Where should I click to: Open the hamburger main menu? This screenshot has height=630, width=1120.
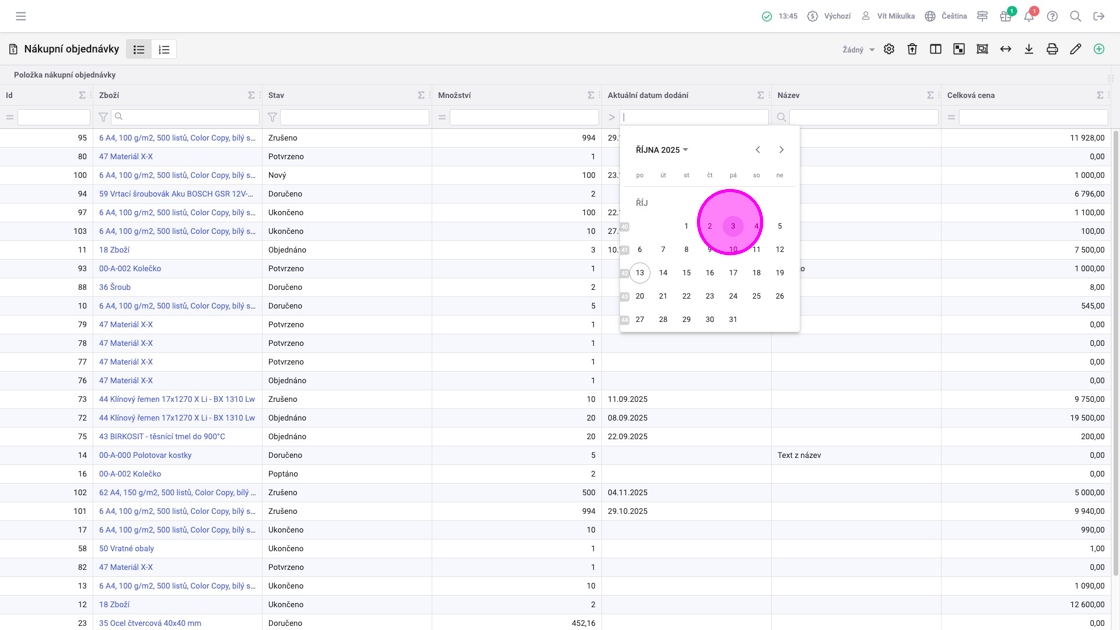[x=21, y=16]
